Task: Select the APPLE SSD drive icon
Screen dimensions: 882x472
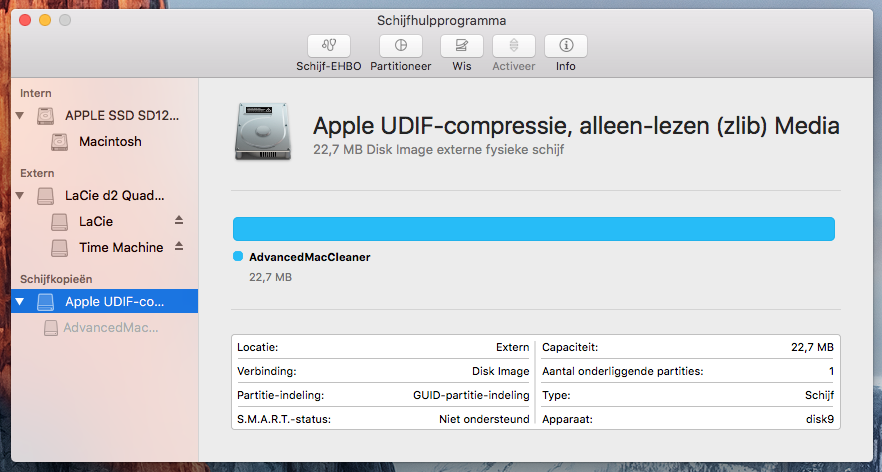Action: click(46, 116)
